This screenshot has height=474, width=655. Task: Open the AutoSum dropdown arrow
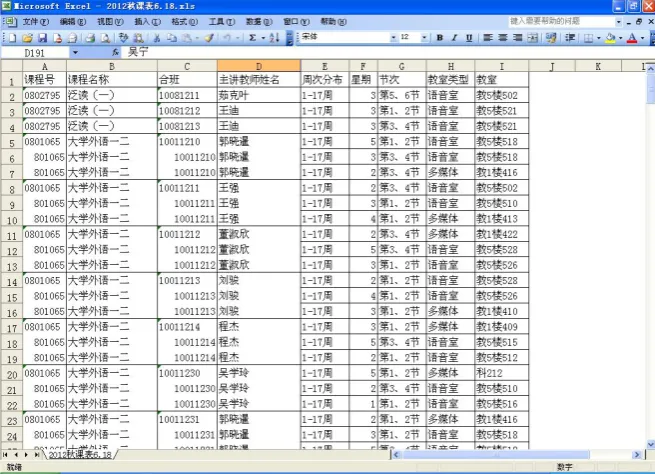[x=263, y=38]
